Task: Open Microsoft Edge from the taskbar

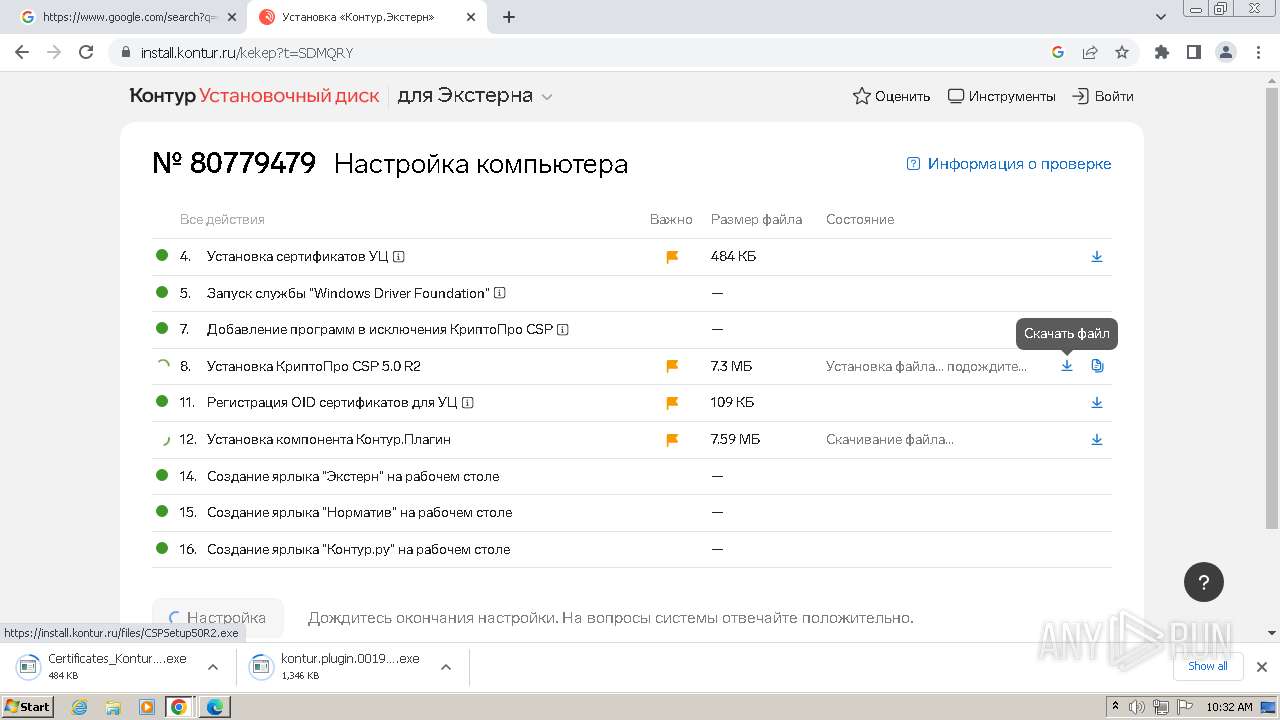Action: coord(215,707)
